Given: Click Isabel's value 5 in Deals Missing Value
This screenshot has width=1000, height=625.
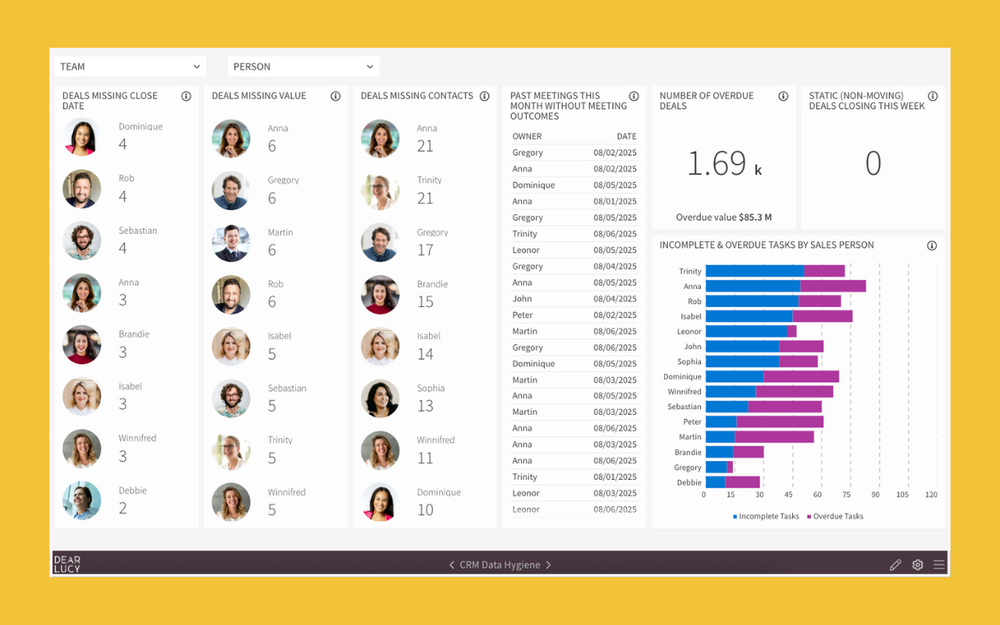Looking at the screenshot, I should pos(272,355).
